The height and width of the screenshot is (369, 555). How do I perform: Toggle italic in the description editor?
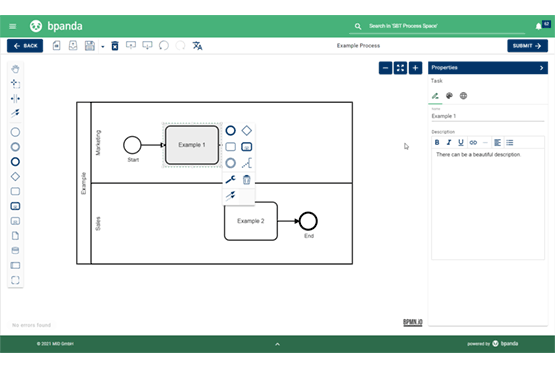[x=449, y=143]
